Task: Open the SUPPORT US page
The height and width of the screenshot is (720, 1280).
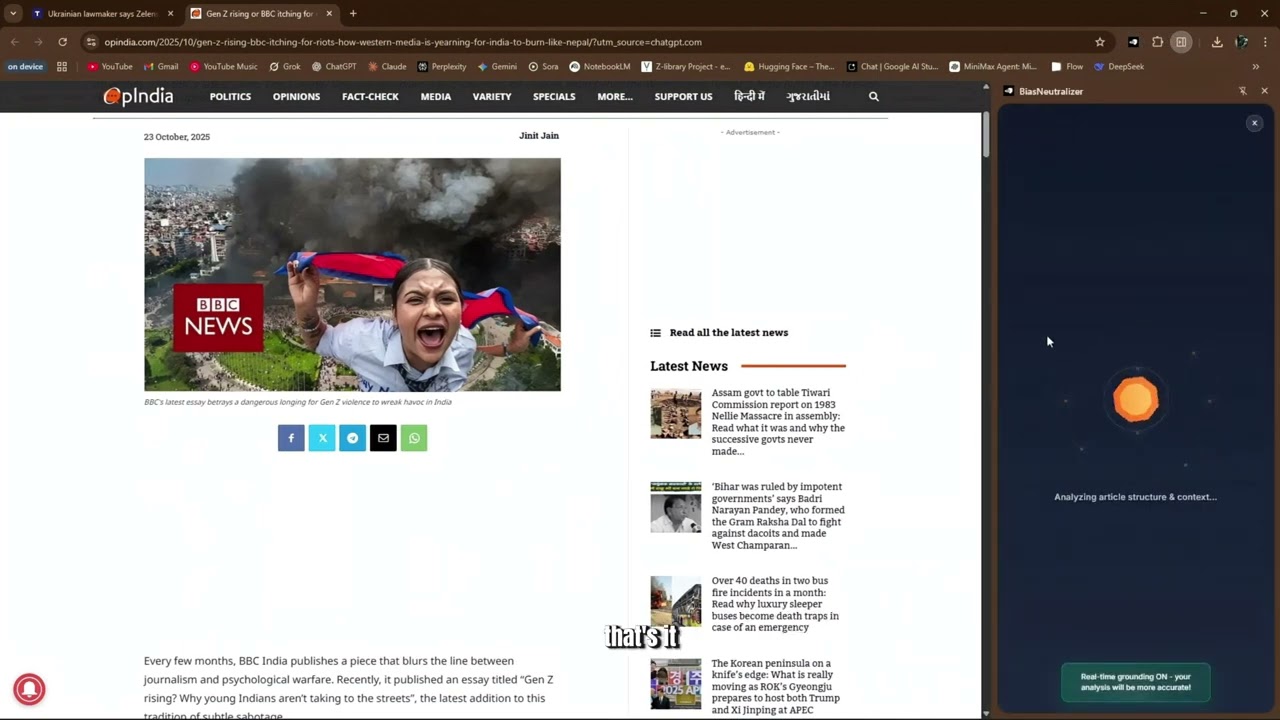Action: point(683,97)
